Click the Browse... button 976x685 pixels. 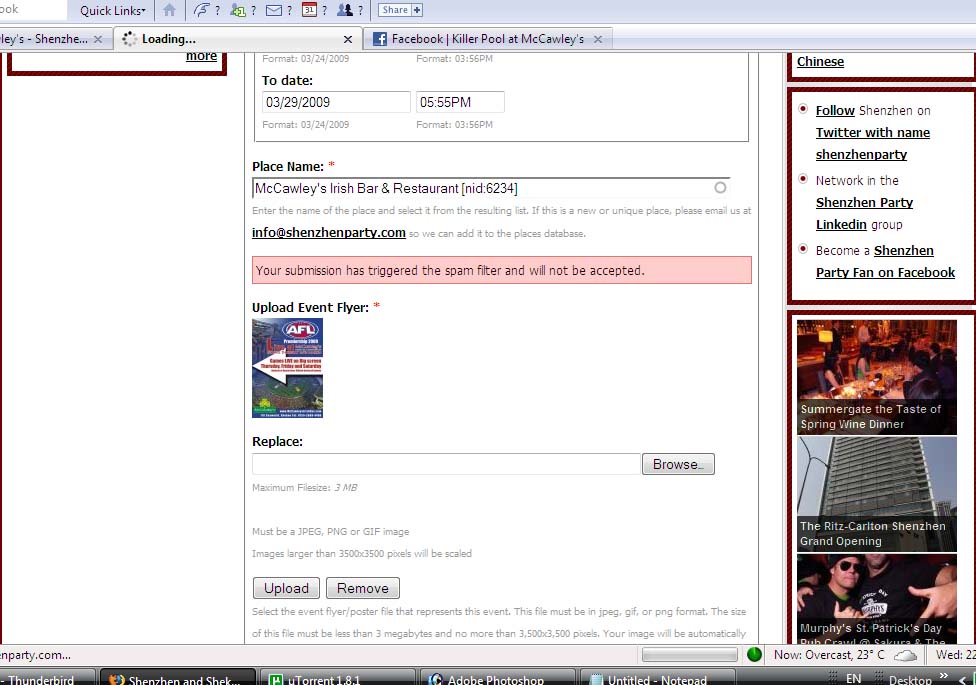pos(678,464)
